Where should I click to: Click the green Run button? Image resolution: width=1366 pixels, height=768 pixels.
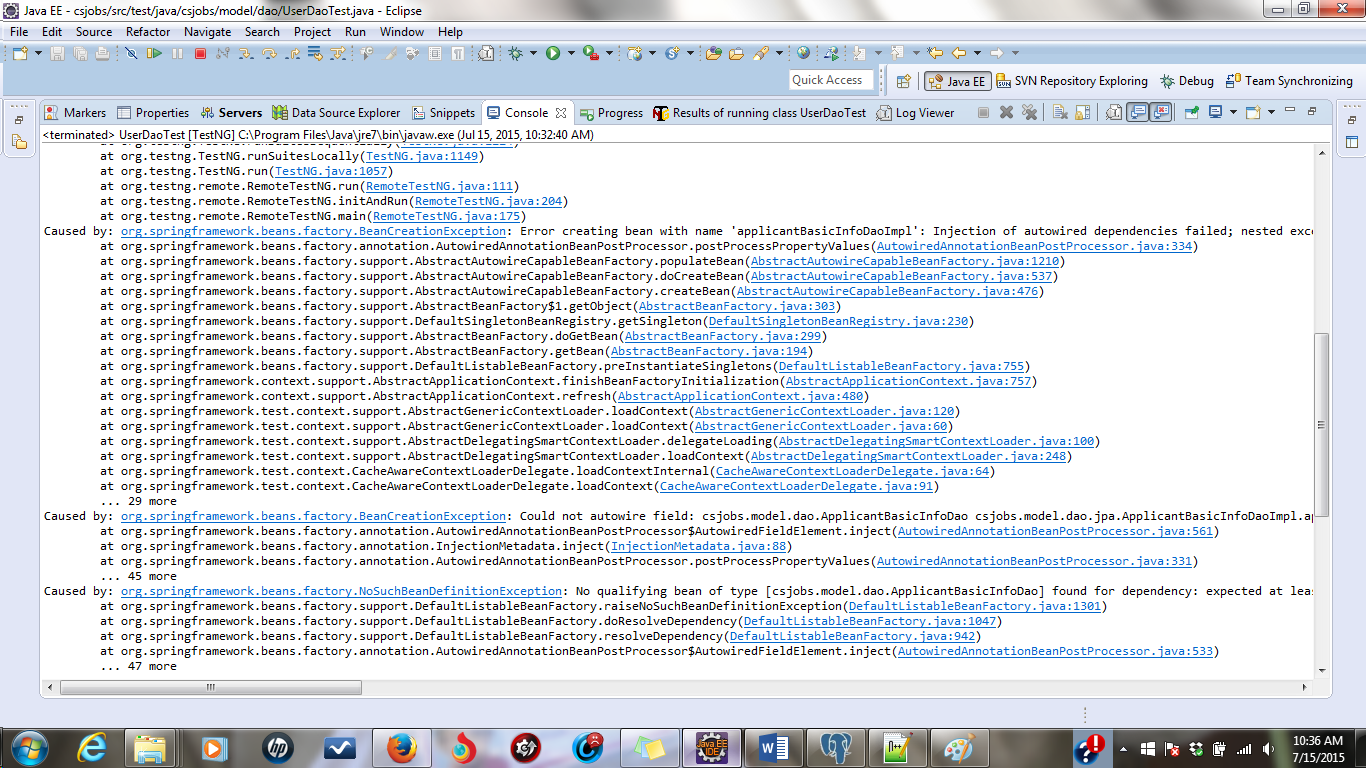pos(553,53)
